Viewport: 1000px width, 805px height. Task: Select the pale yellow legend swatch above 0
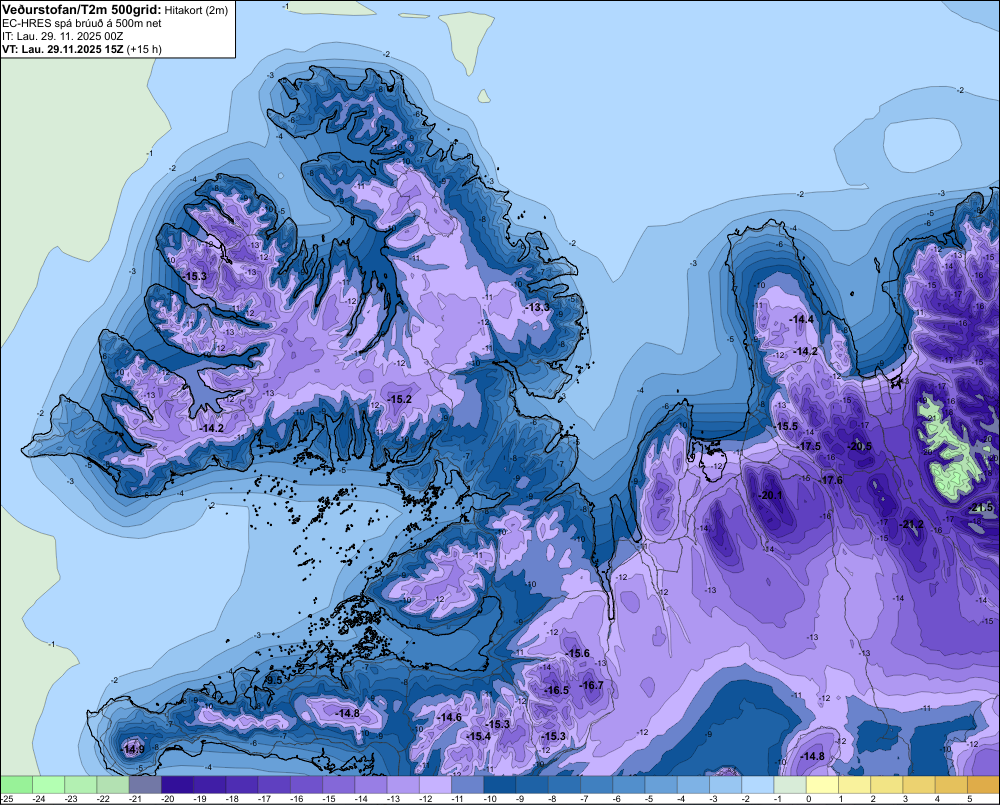coord(822,784)
